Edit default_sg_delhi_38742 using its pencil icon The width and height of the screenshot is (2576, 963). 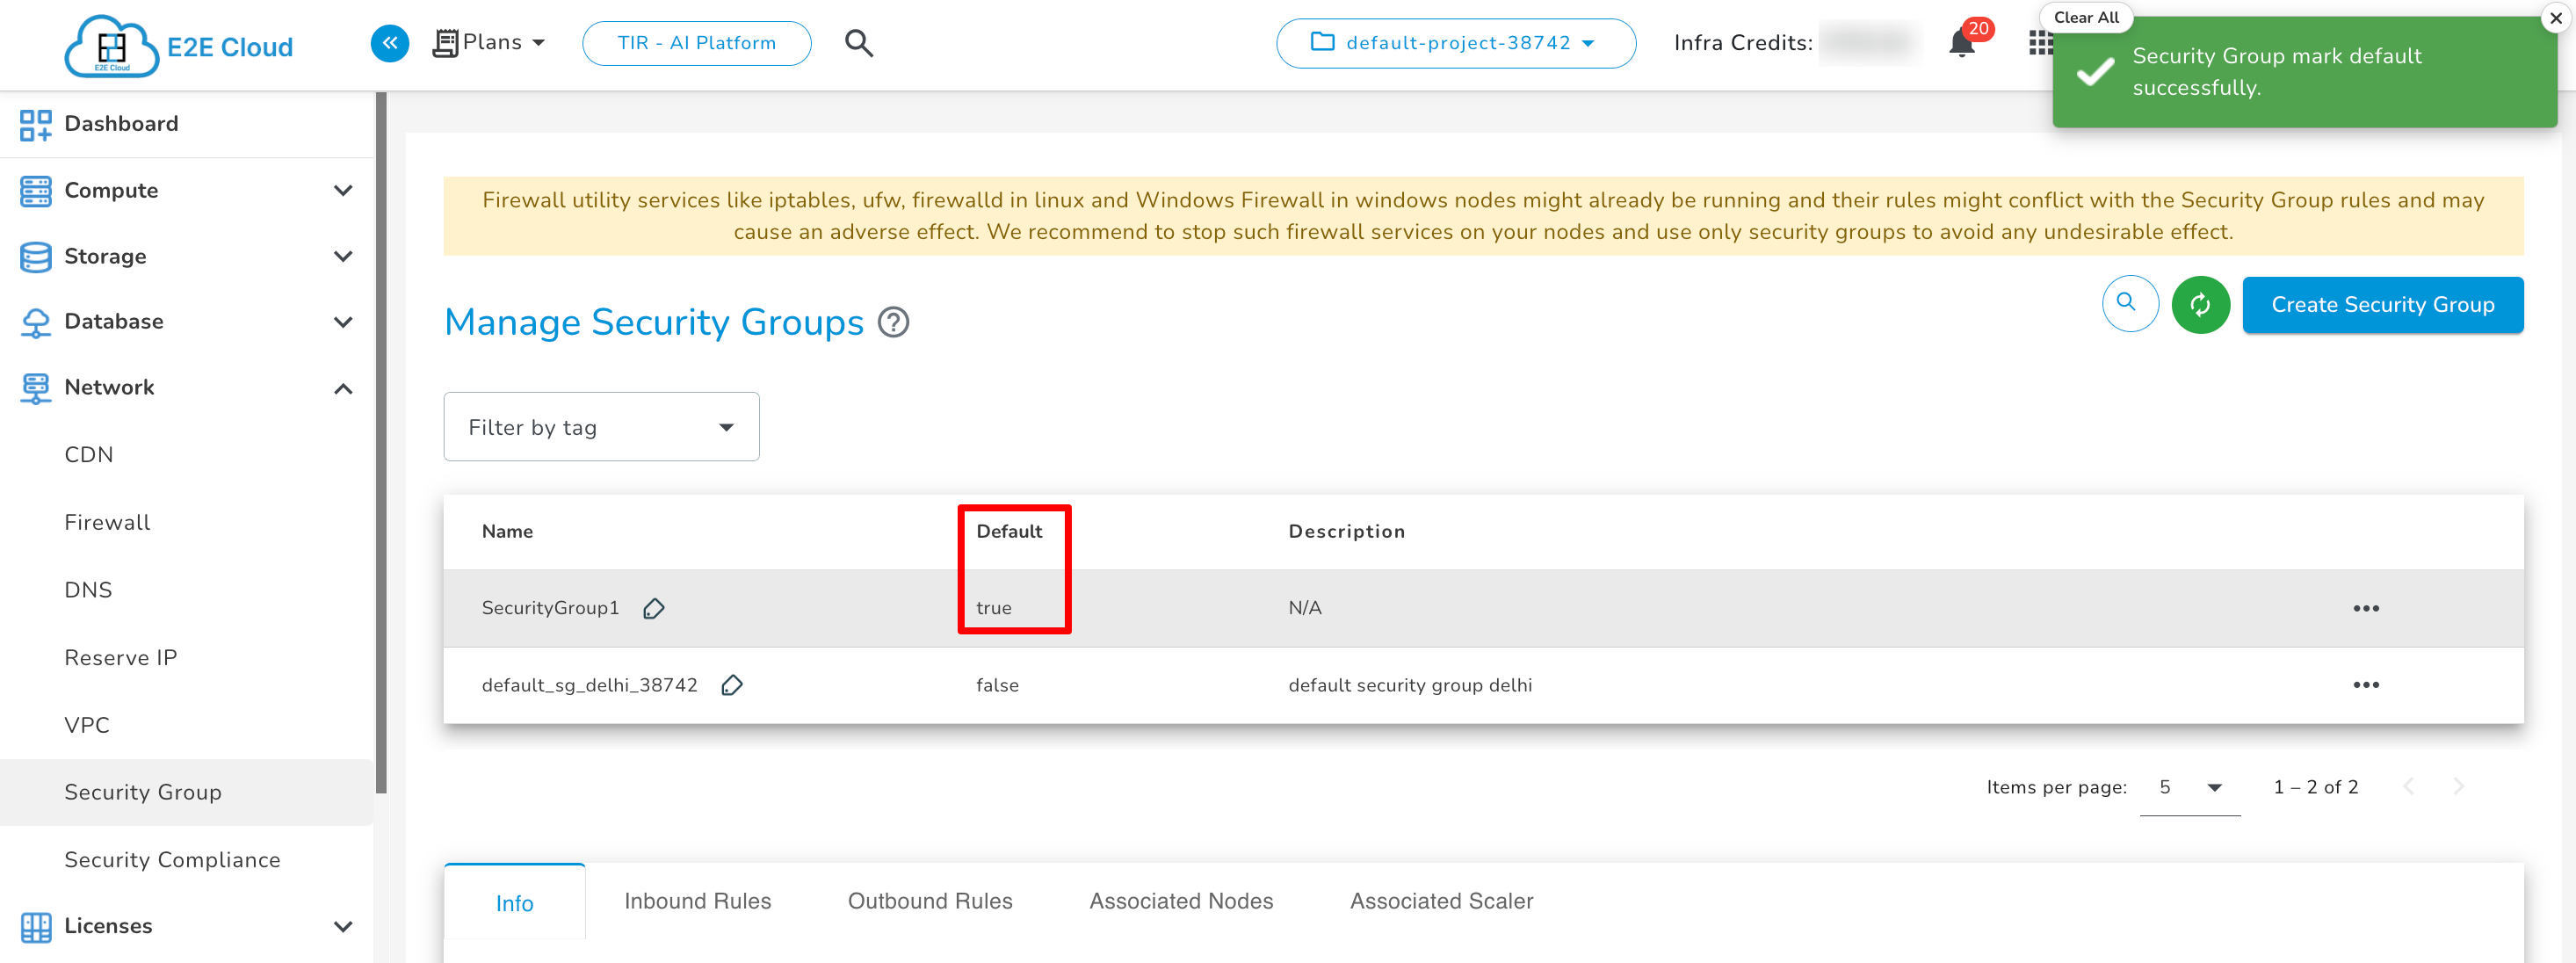[x=733, y=685]
